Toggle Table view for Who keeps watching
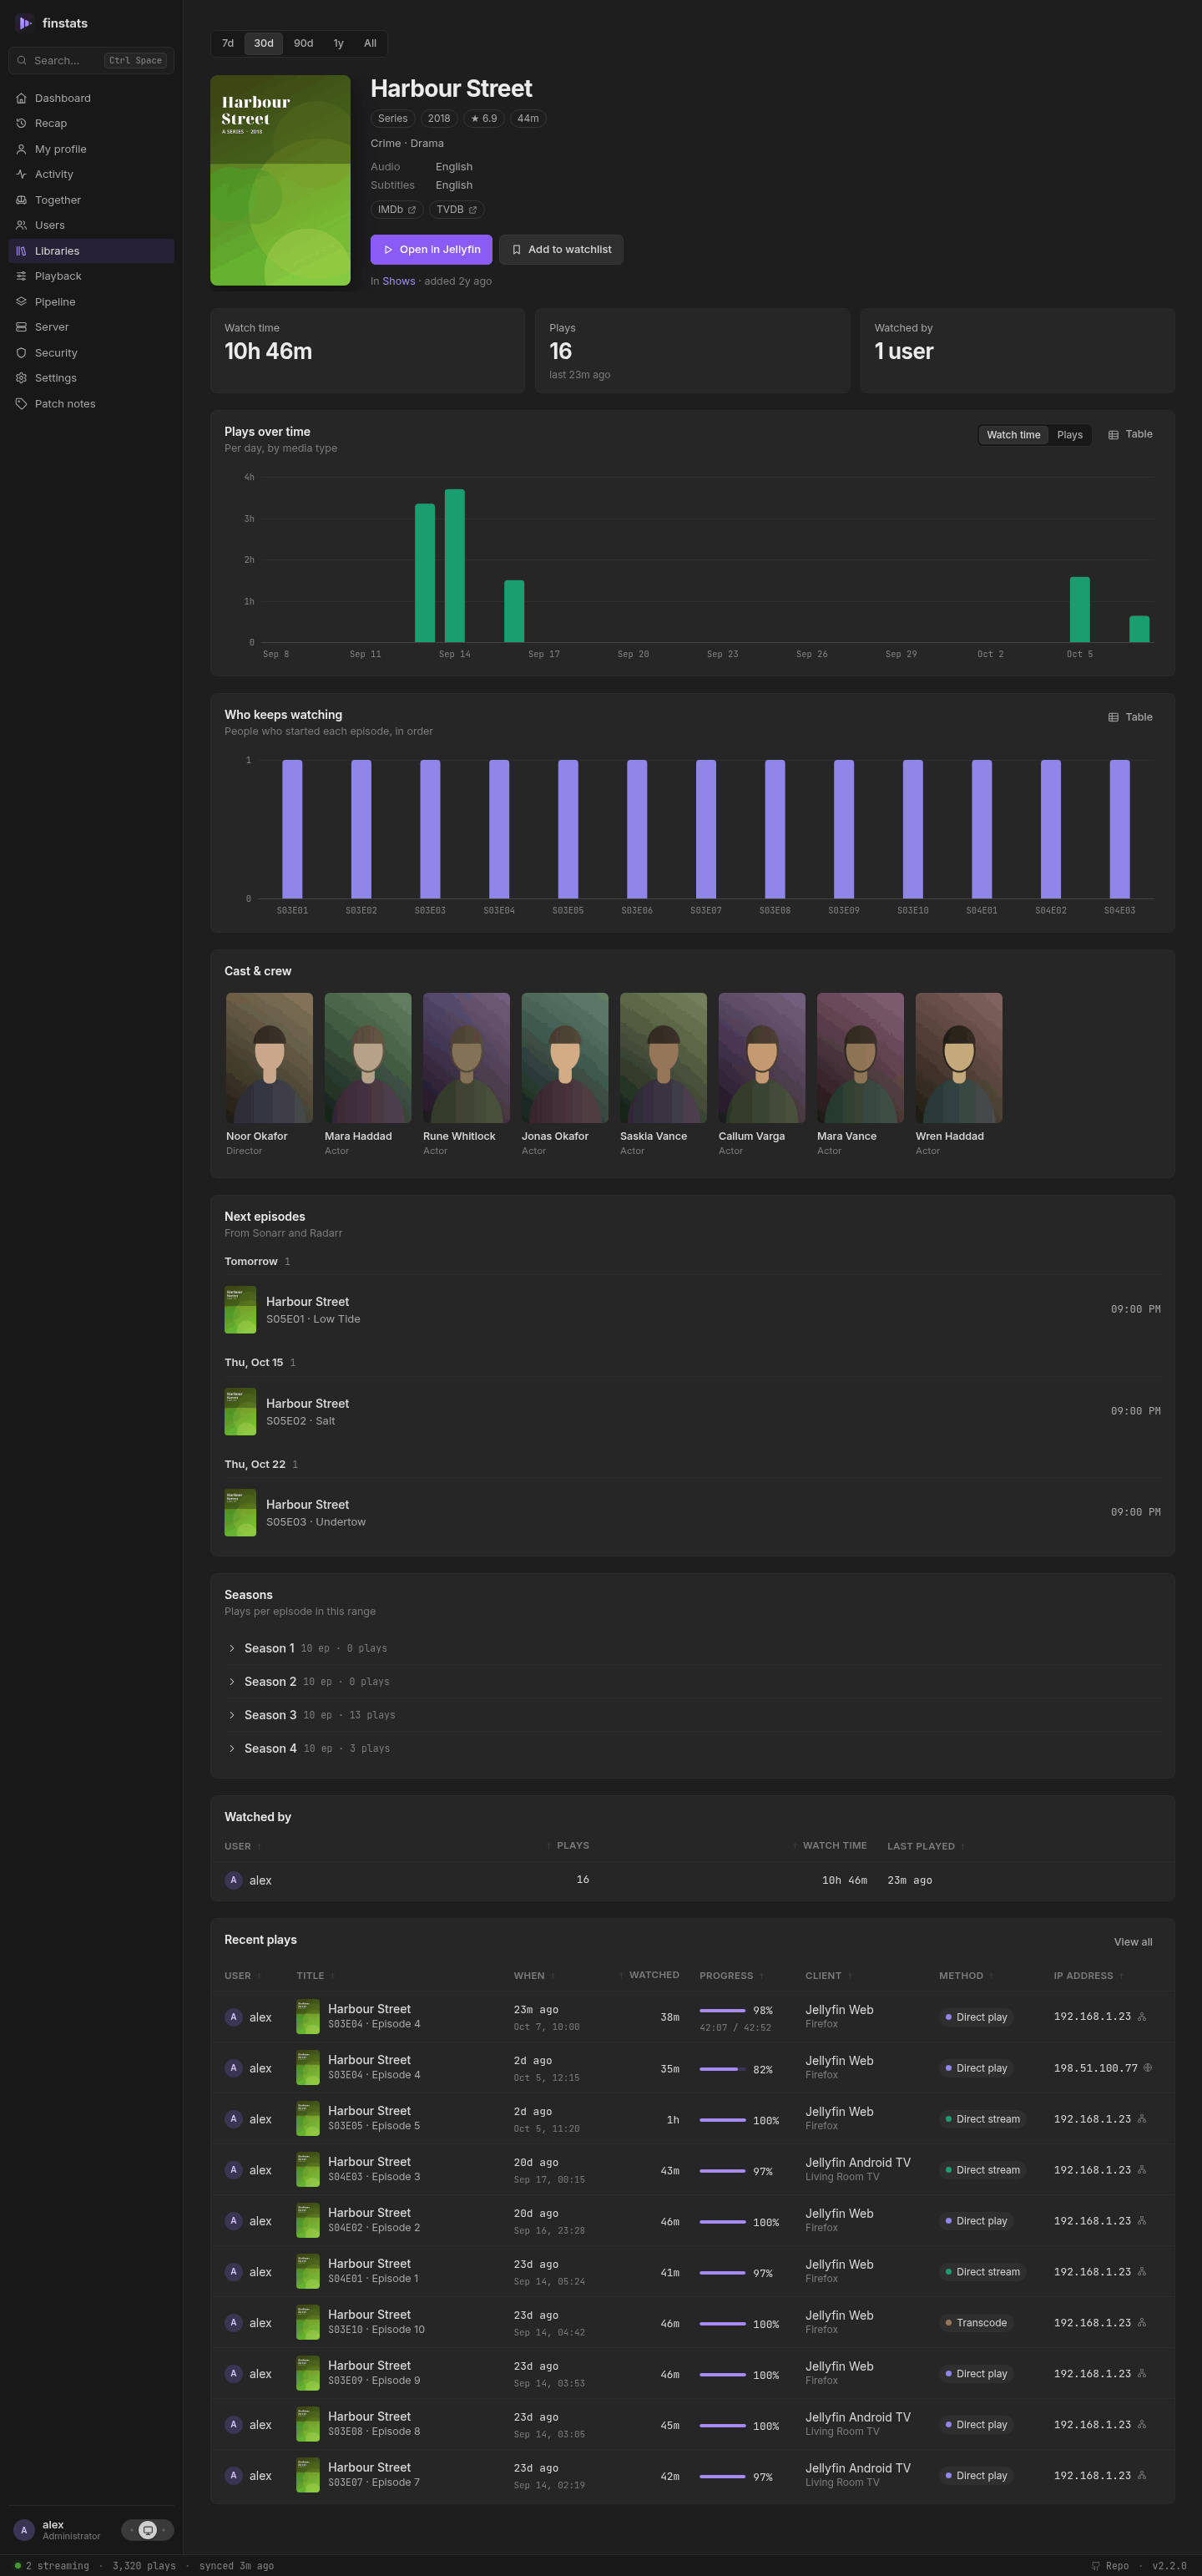 pyautogui.click(x=1130, y=718)
